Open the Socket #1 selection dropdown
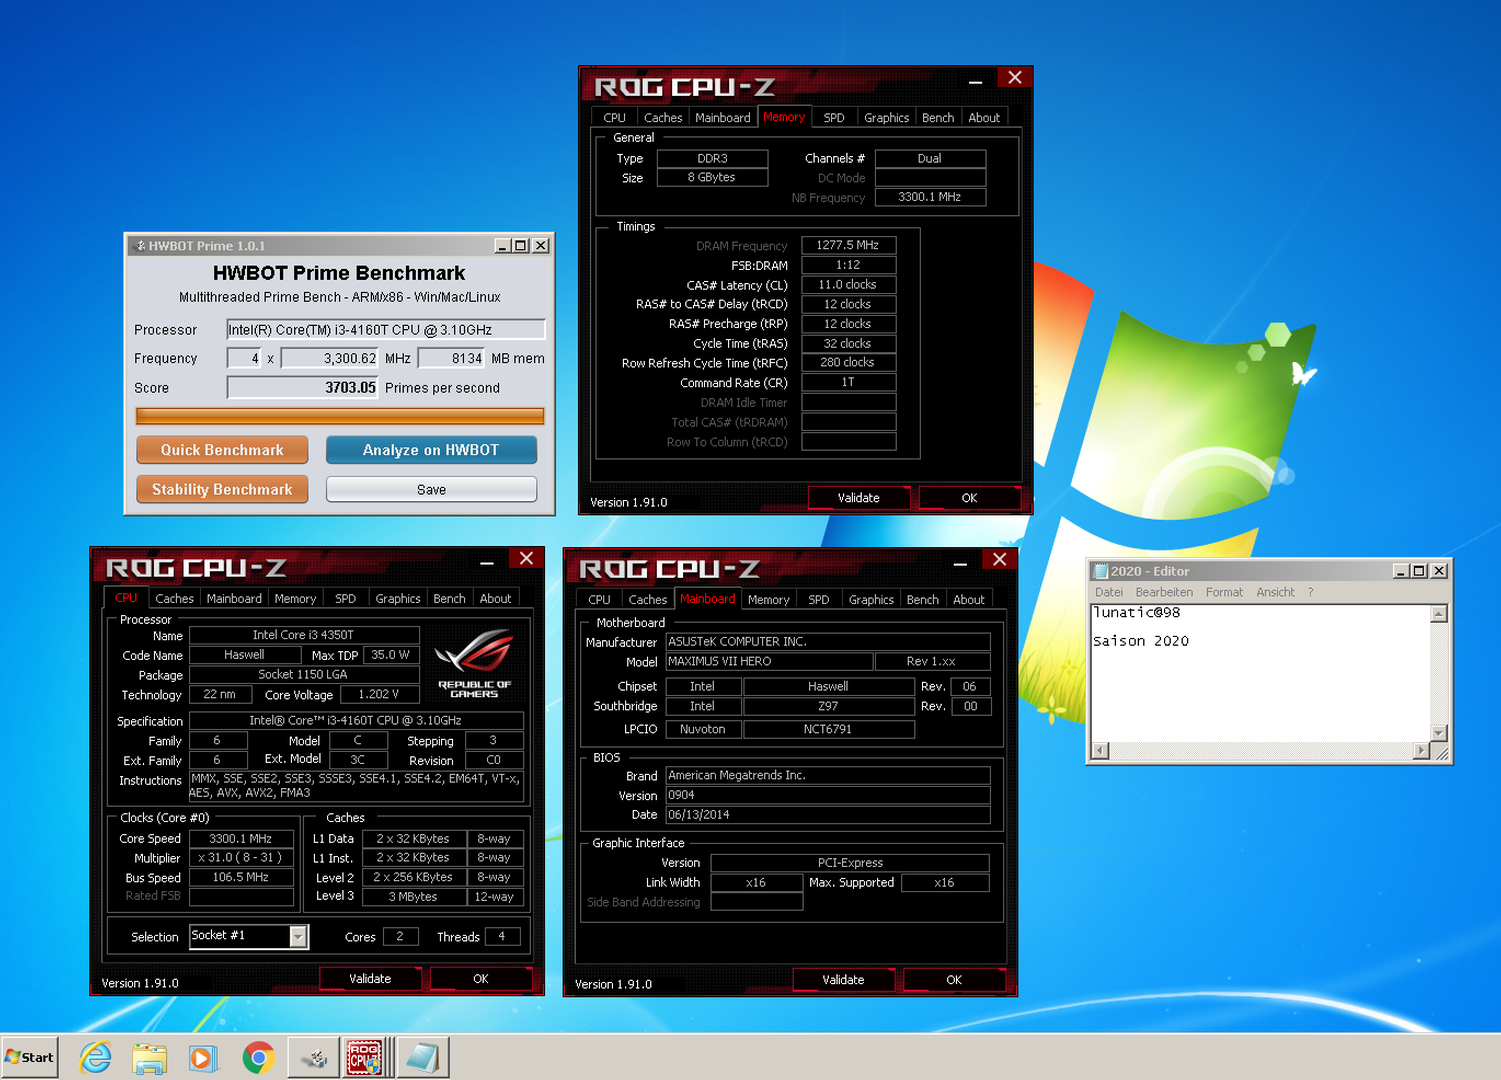The height and width of the screenshot is (1080, 1501). [298, 936]
